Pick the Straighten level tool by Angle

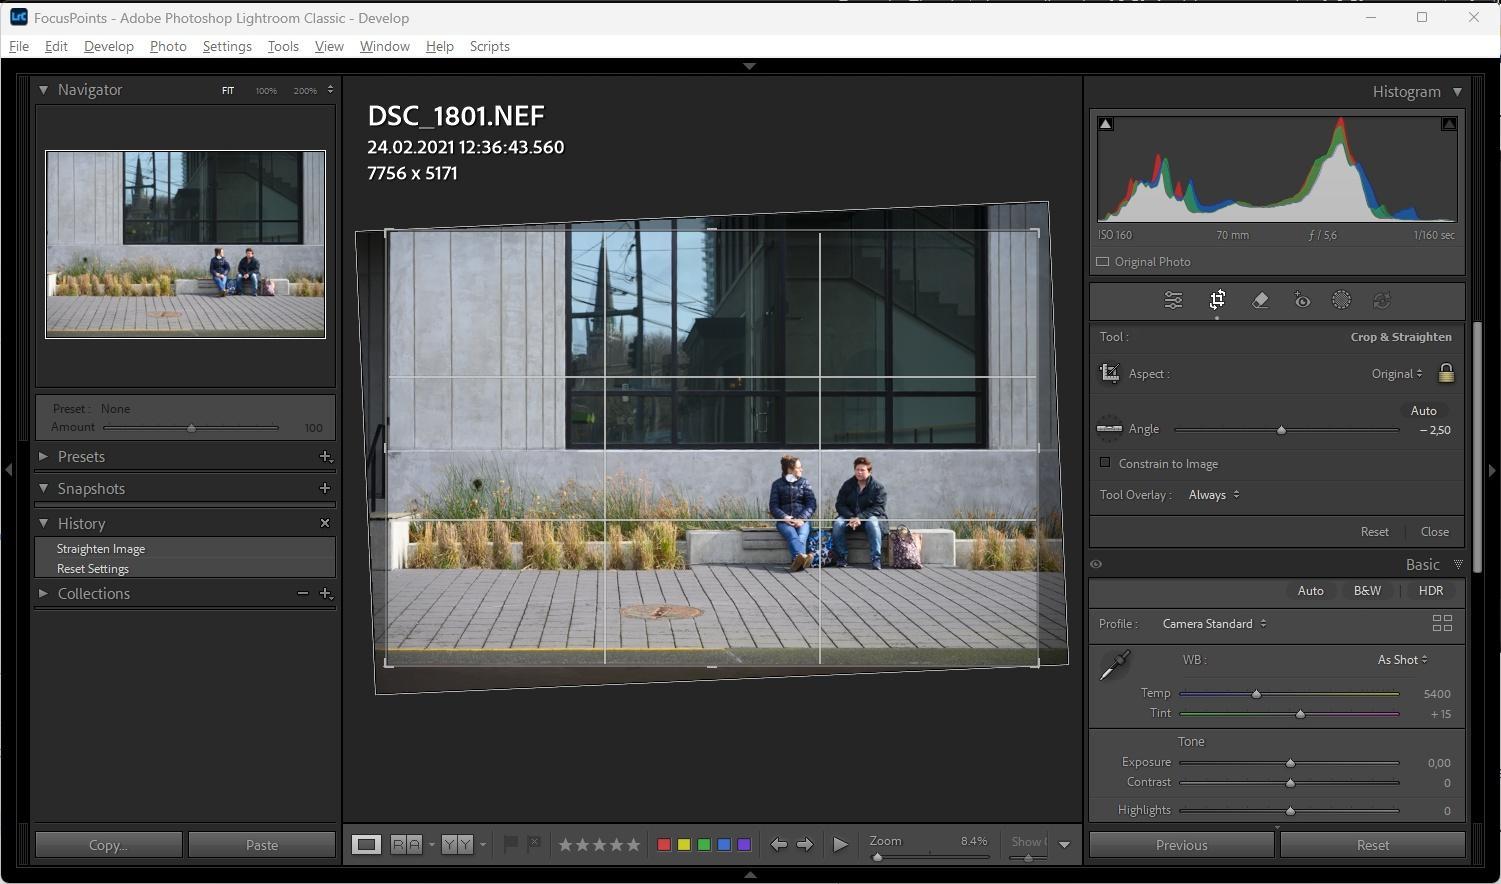tap(1109, 429)
